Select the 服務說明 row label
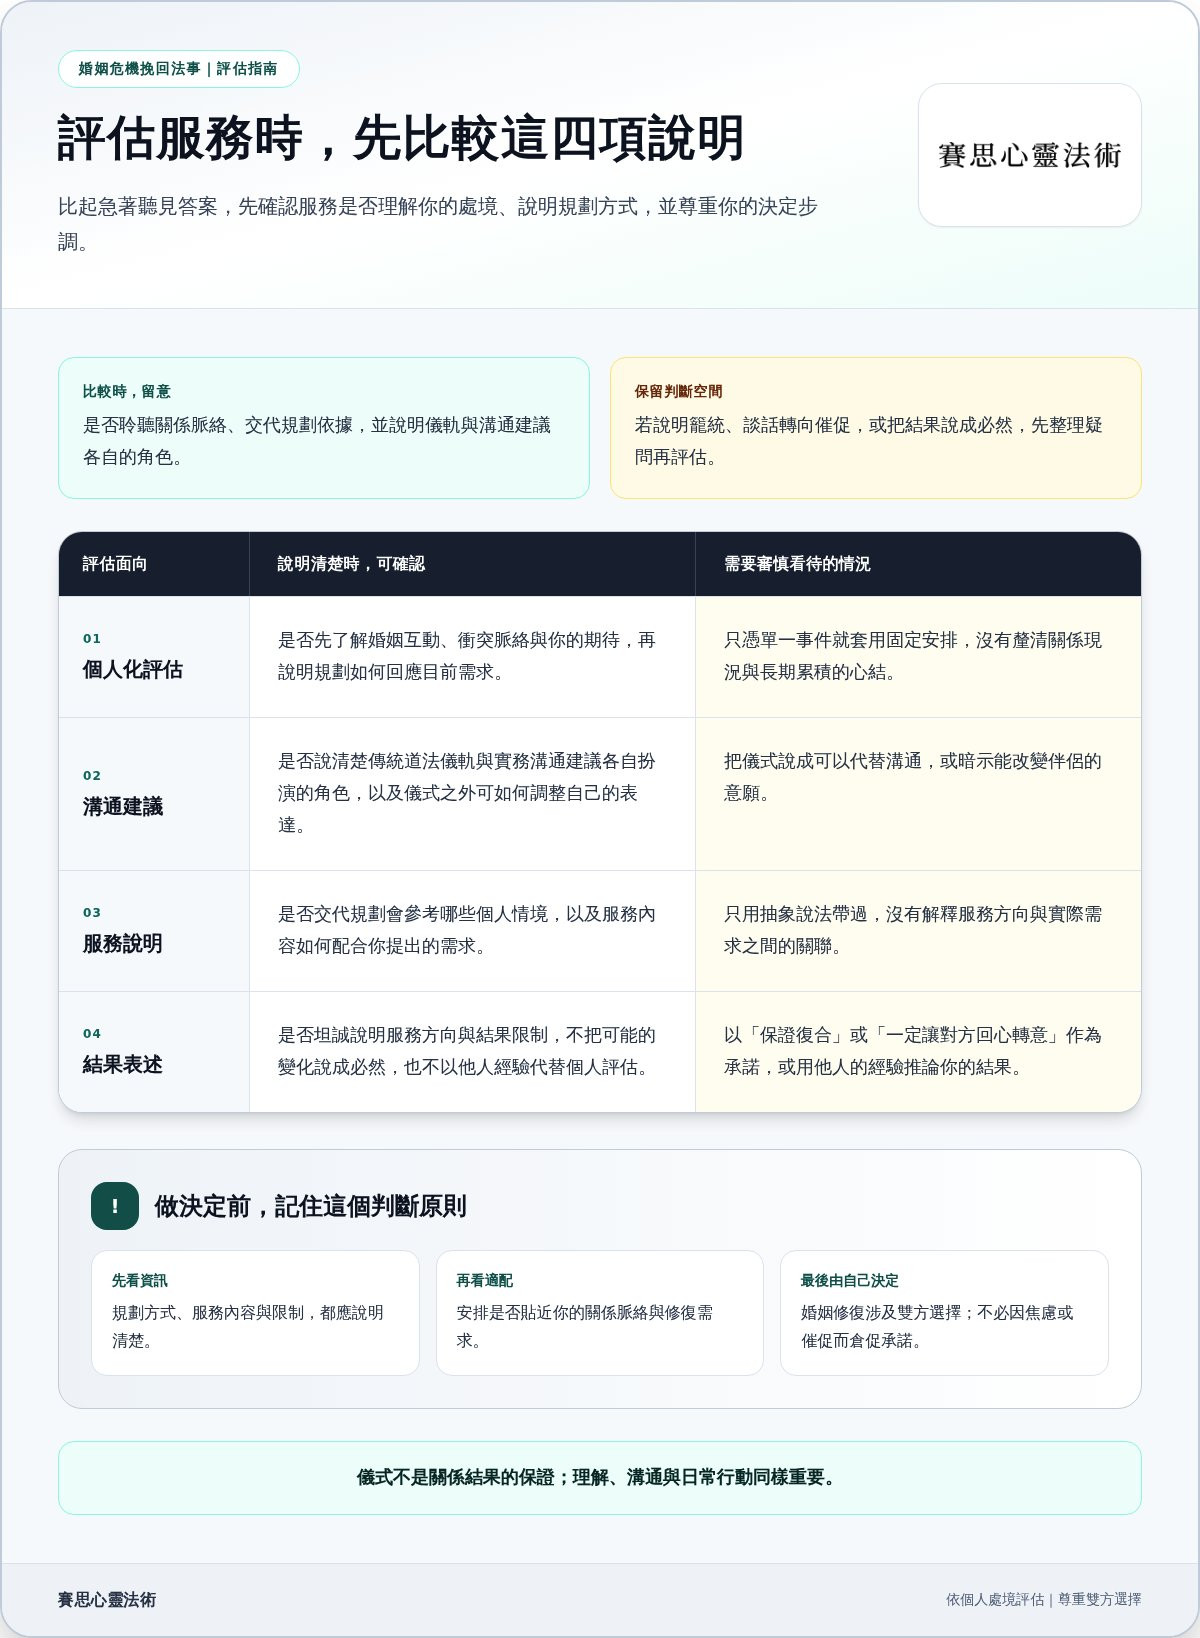 tap(123, 944)
